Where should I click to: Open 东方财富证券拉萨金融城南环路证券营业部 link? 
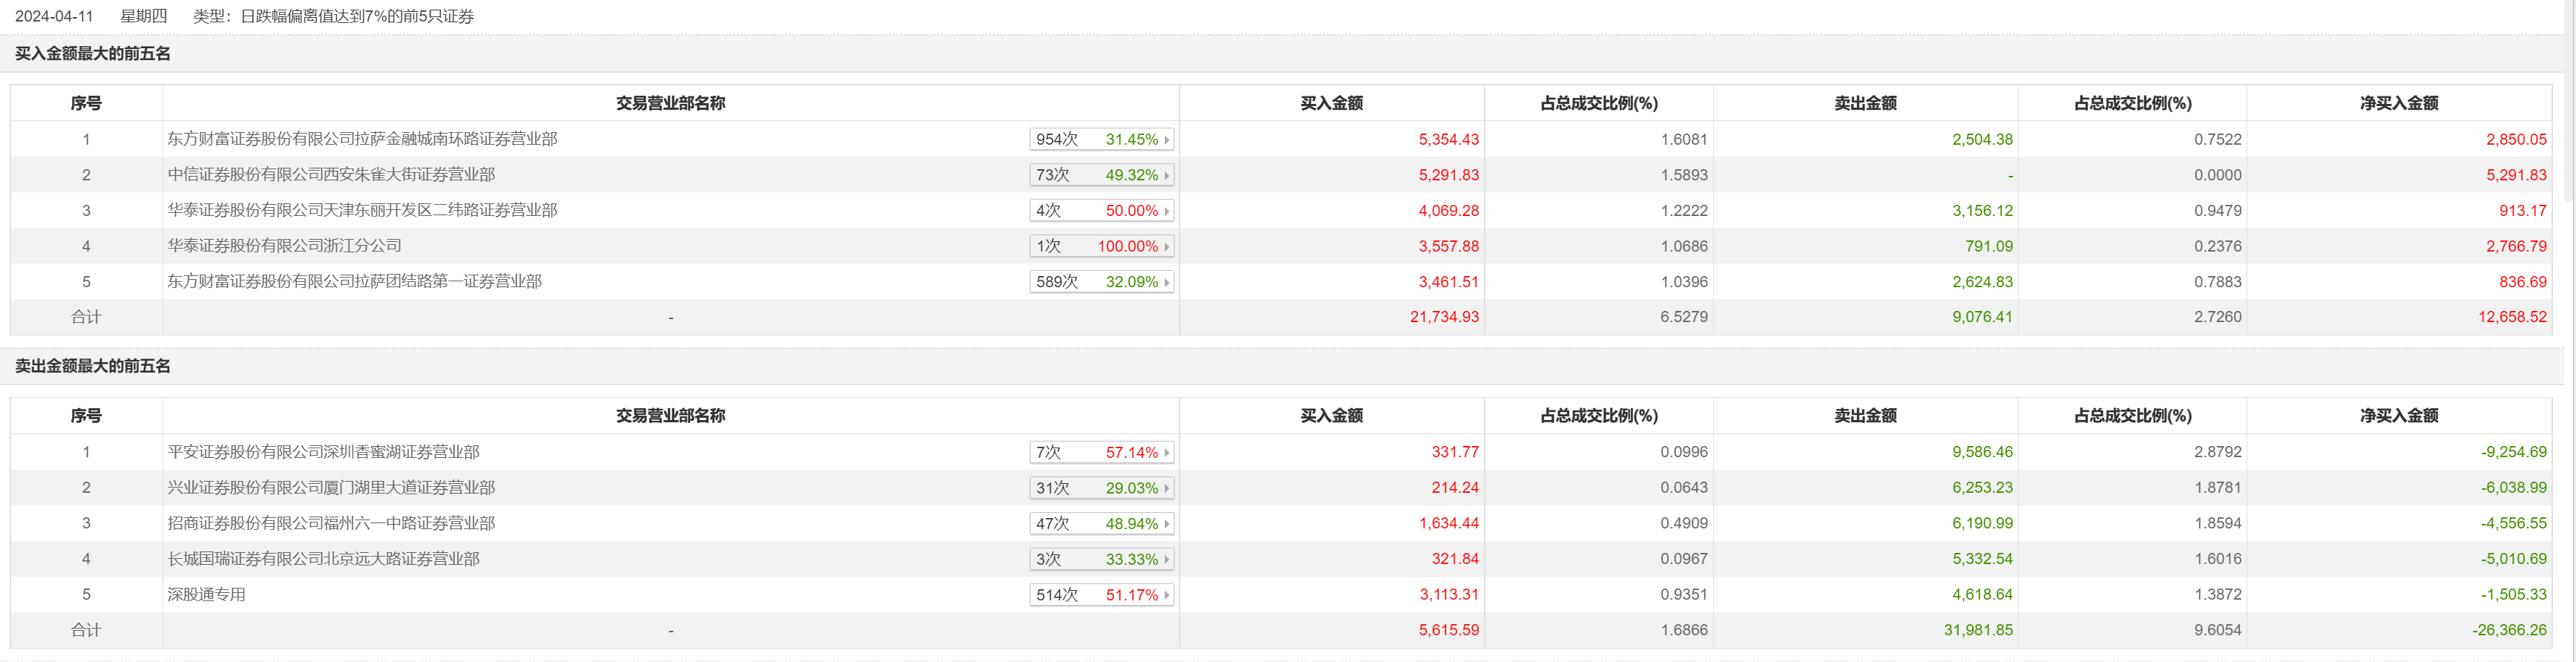click(x=362, y=139)
